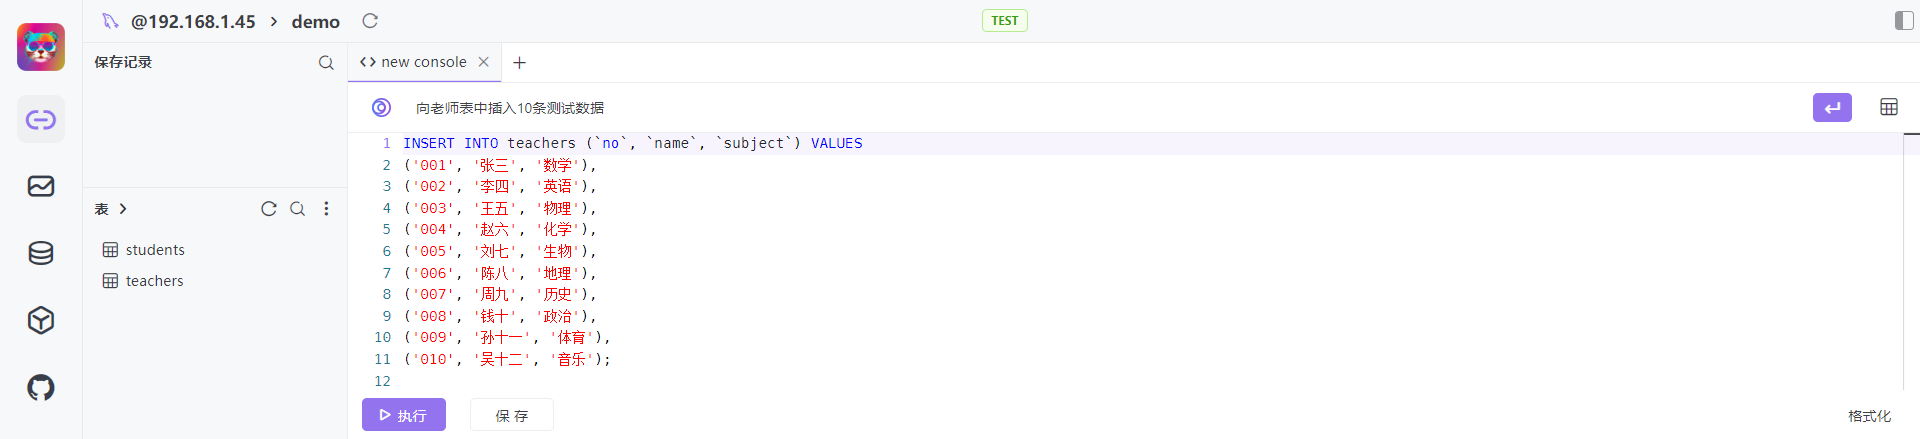Close the new console tab

pyautogui.click(x=484, y=62)
